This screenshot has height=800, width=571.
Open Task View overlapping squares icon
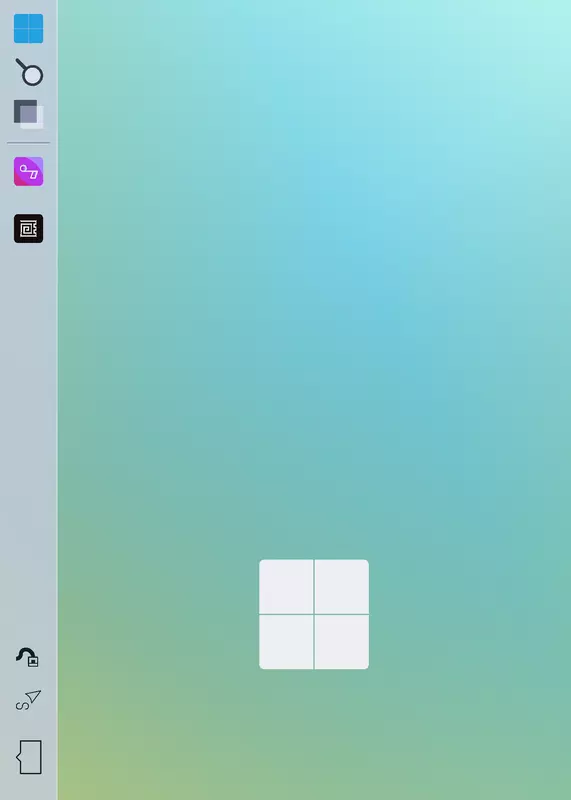coord(29,114)
